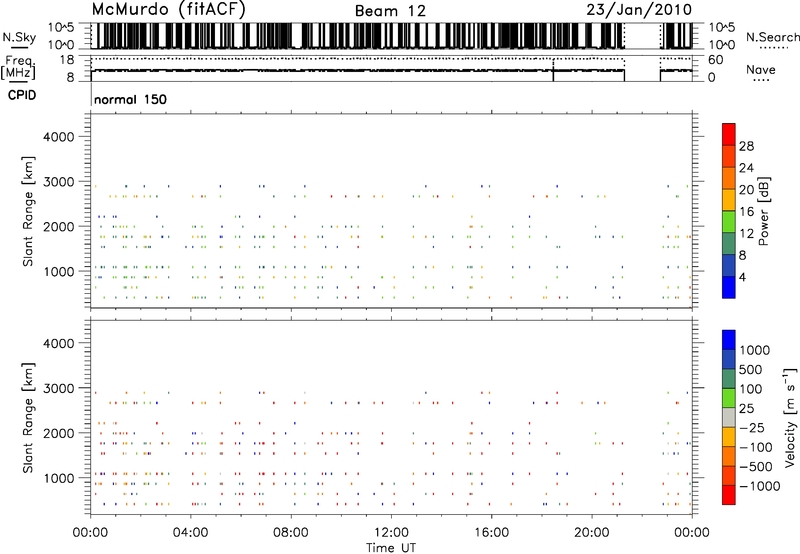Select the Power colorbar segment between 28 and 24
The height and width of the screenshot is (554, 800).
tap(729, 156)
